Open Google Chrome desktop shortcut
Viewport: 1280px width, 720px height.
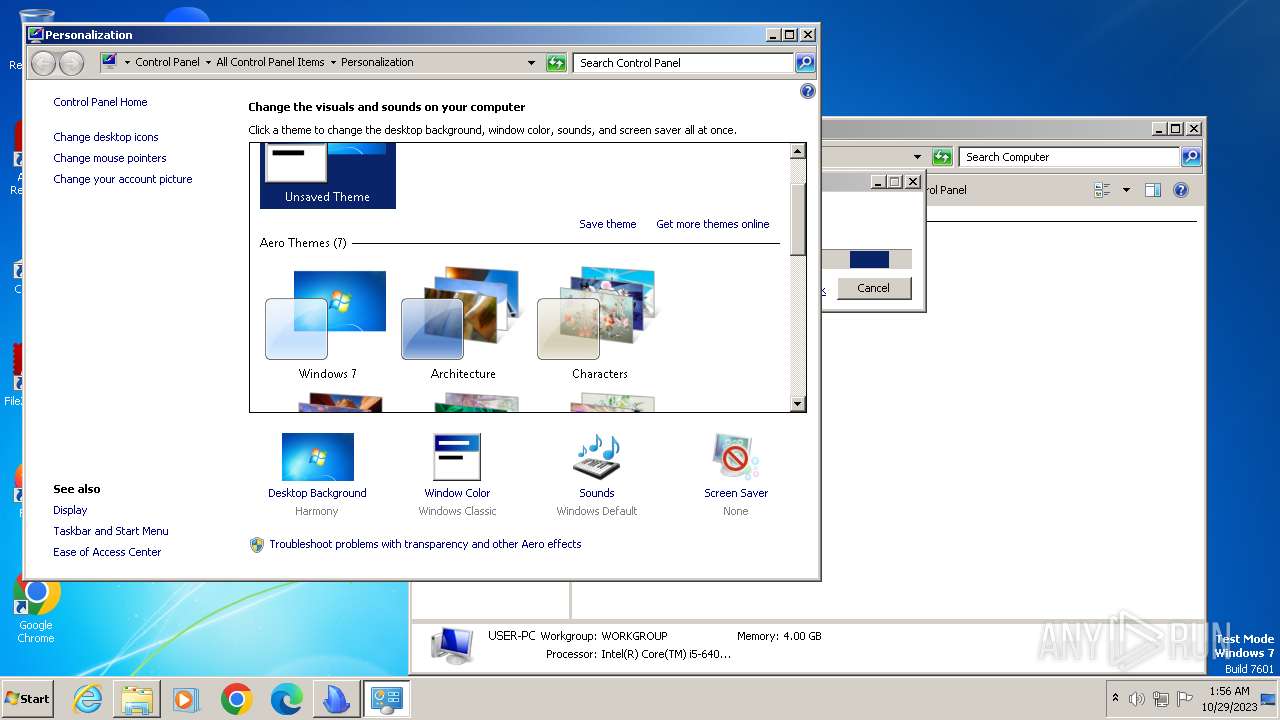point(36,608)
